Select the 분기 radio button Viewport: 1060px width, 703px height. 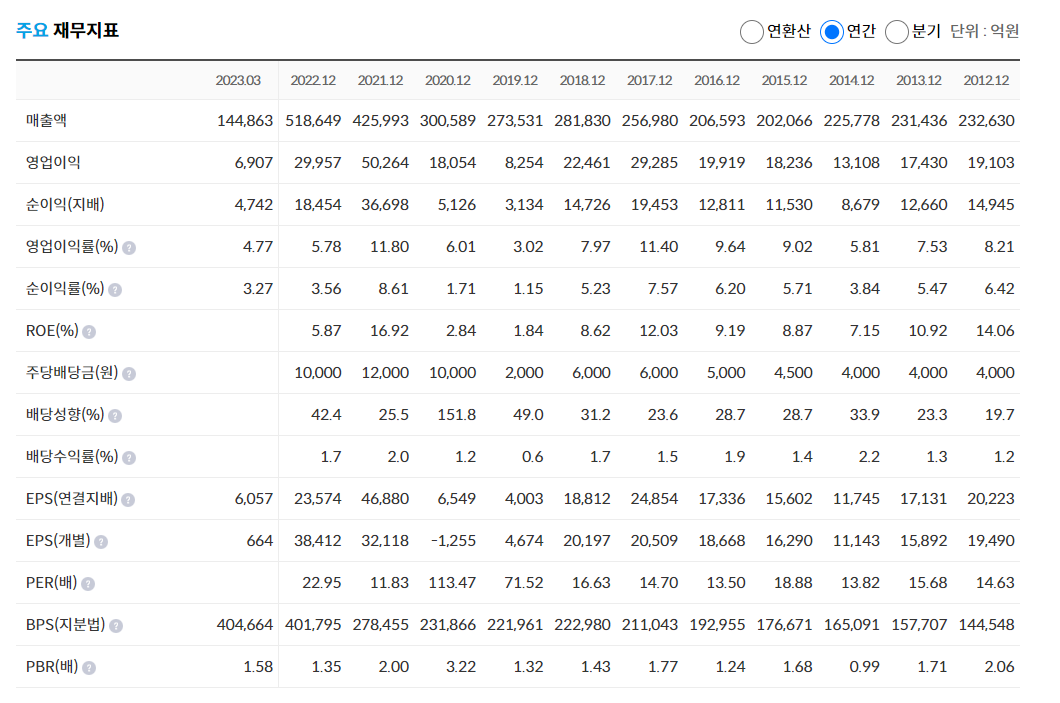[x=896, y=32]
